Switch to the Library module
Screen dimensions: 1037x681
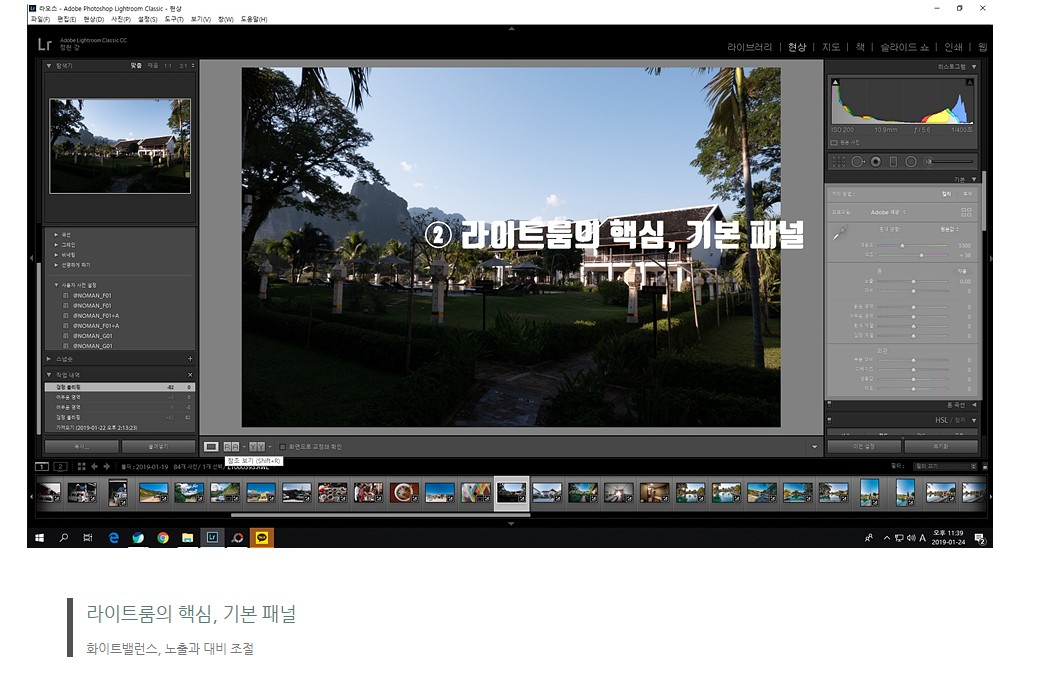(749, 47)
